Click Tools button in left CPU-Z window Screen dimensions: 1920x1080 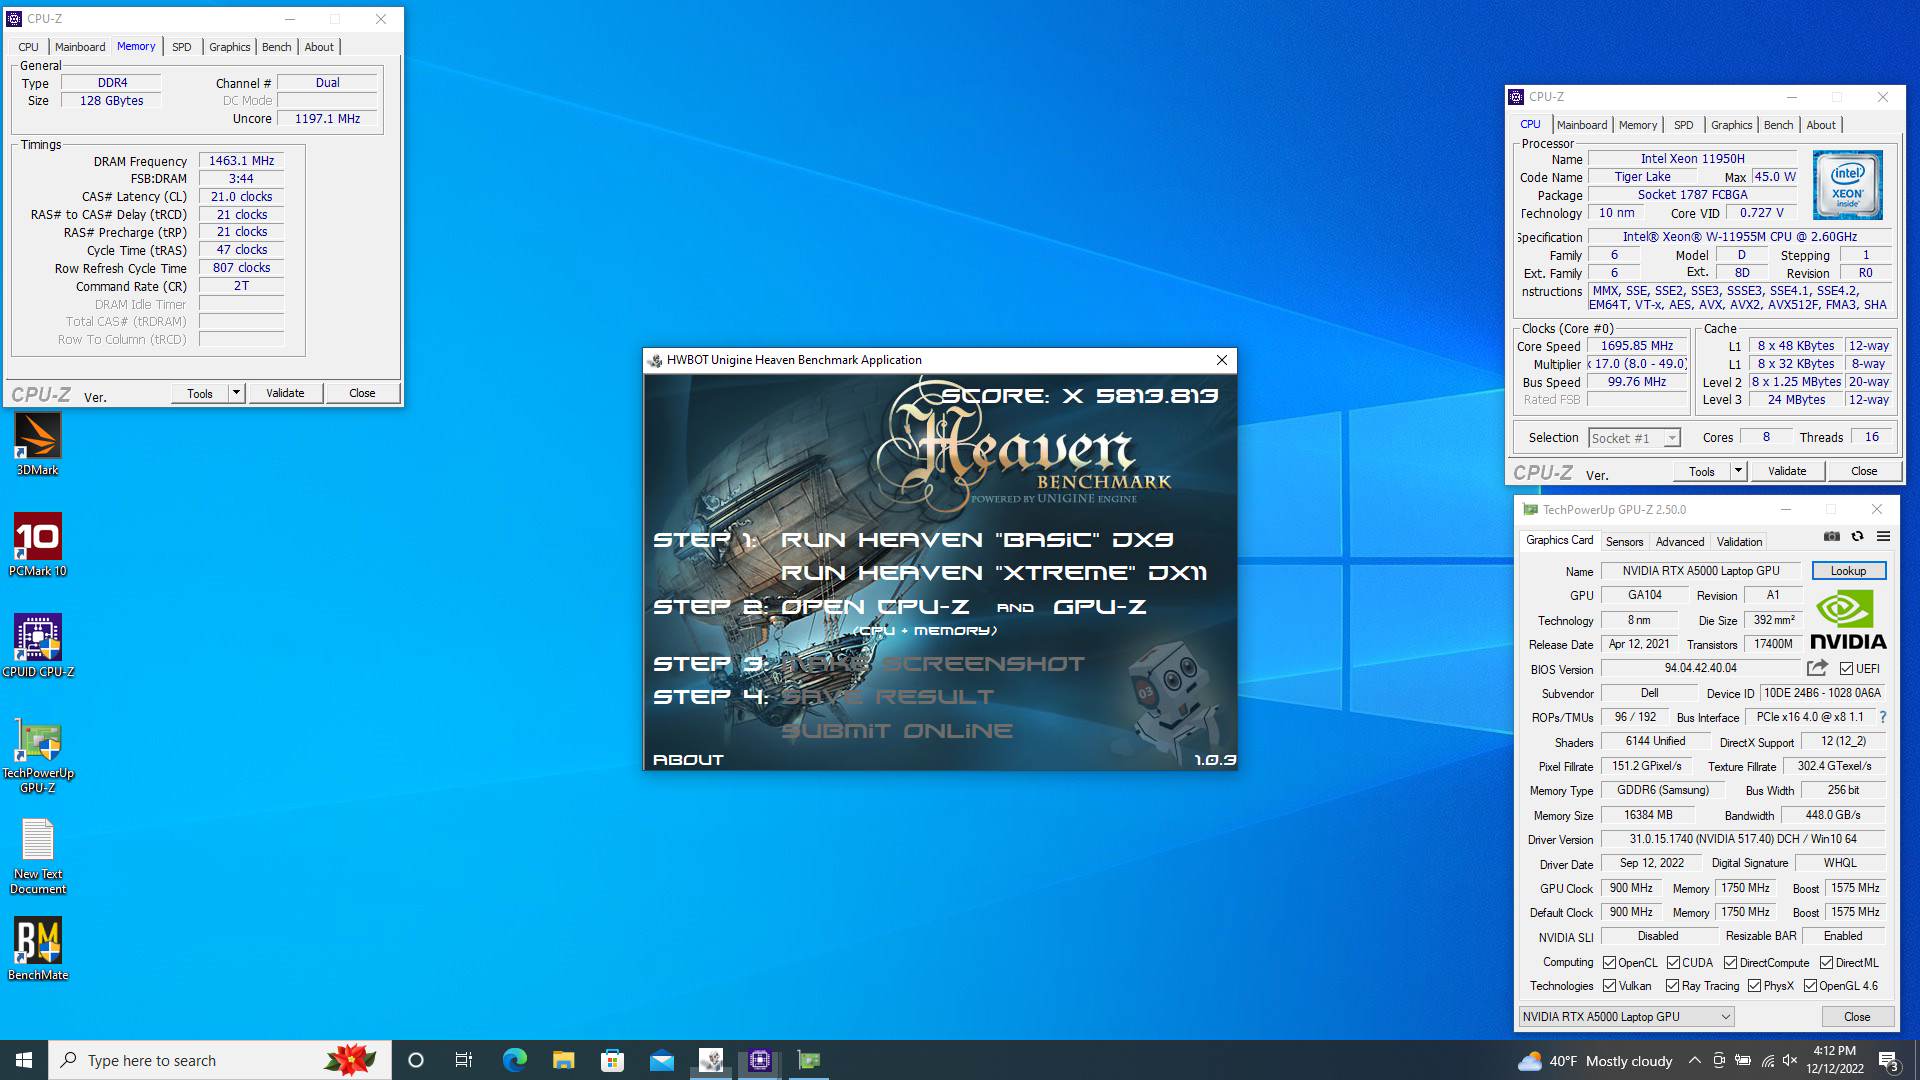click(x=200, y=393)
